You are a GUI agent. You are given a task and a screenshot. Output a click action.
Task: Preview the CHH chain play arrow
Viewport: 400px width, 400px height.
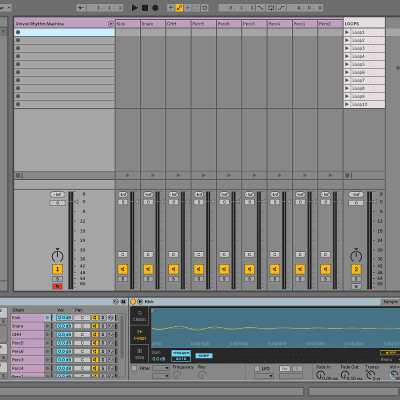click(48, 334)
